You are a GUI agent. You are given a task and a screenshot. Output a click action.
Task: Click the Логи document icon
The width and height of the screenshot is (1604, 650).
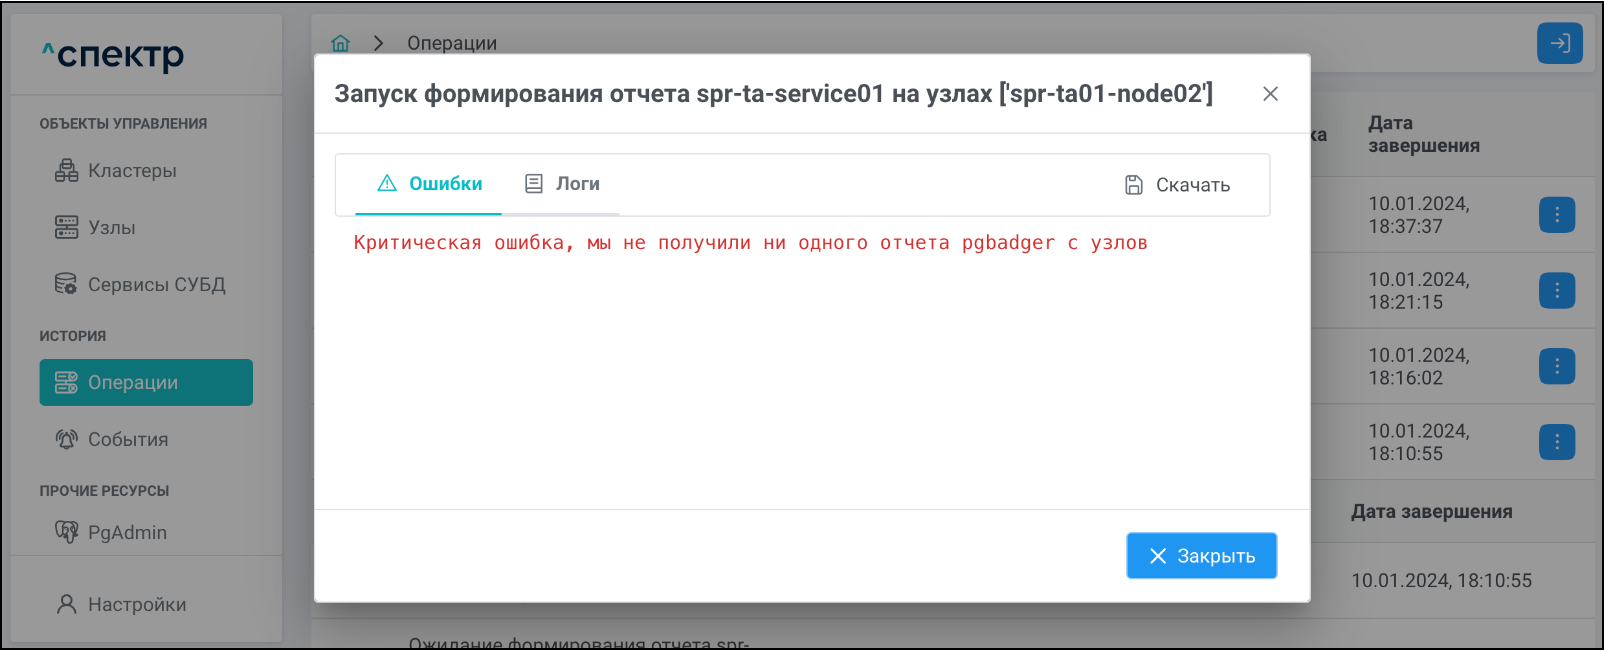pyautogui.click(x=534, y=184)
